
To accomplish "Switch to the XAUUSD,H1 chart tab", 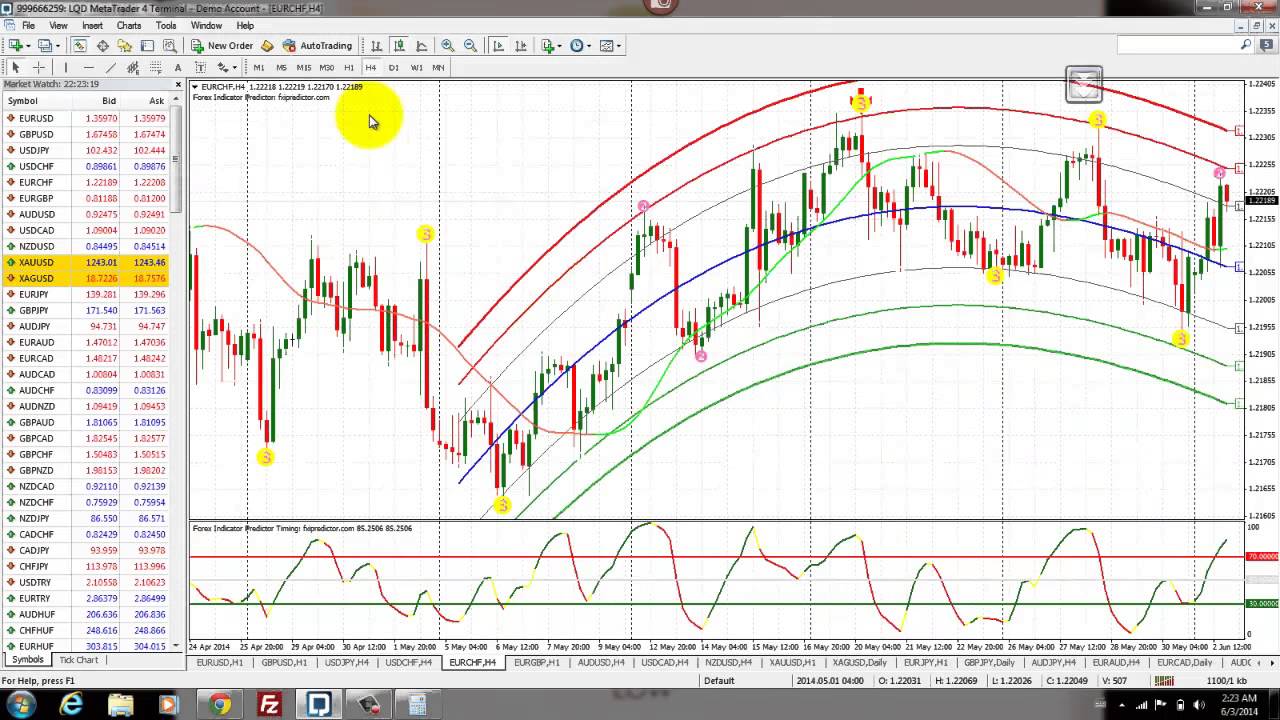I will 792,662.
